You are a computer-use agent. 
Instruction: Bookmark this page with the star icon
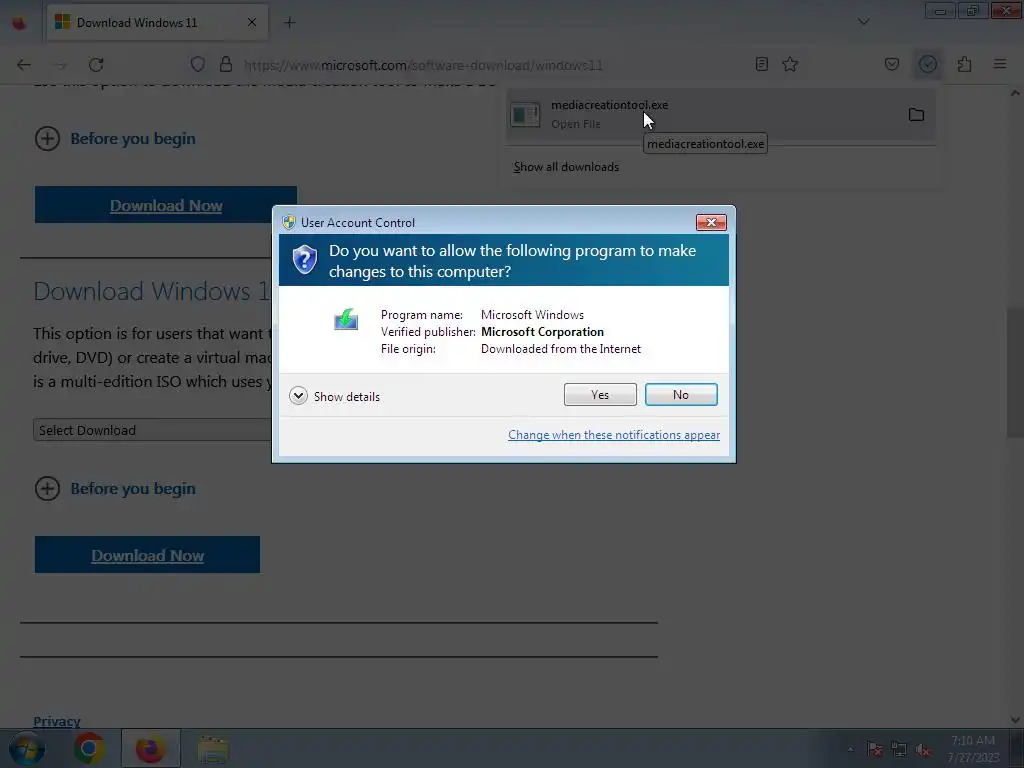coord(790,64)
